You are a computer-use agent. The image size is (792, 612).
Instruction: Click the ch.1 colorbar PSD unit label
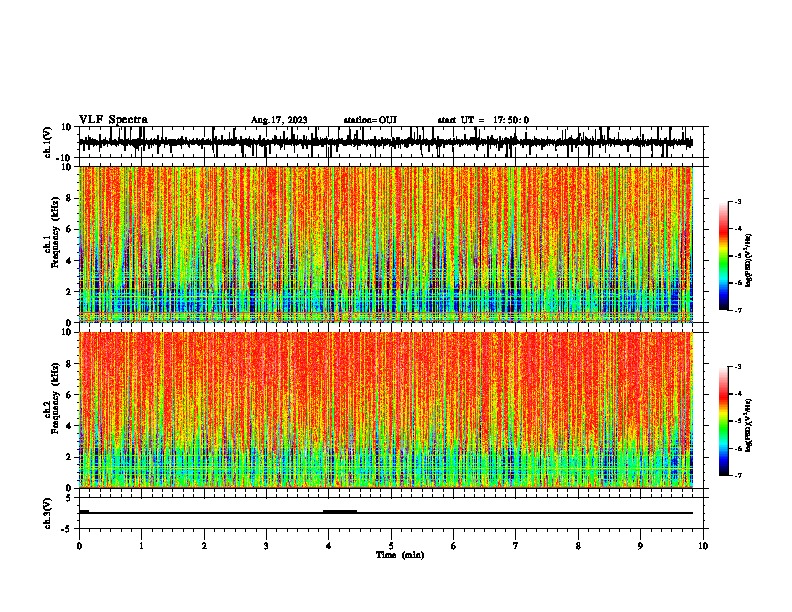[x=749, y=261]
